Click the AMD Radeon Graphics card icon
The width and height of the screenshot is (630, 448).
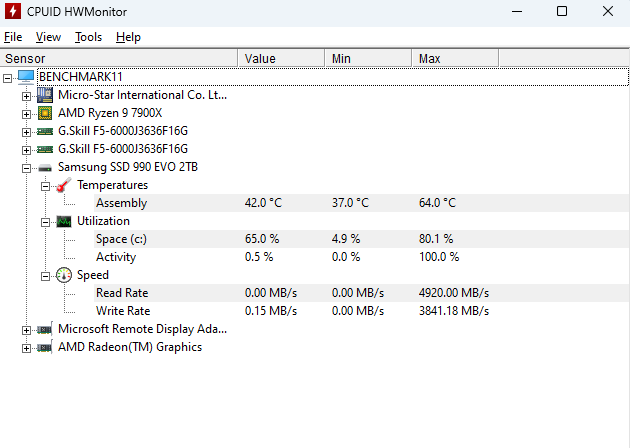click(45, 347)
